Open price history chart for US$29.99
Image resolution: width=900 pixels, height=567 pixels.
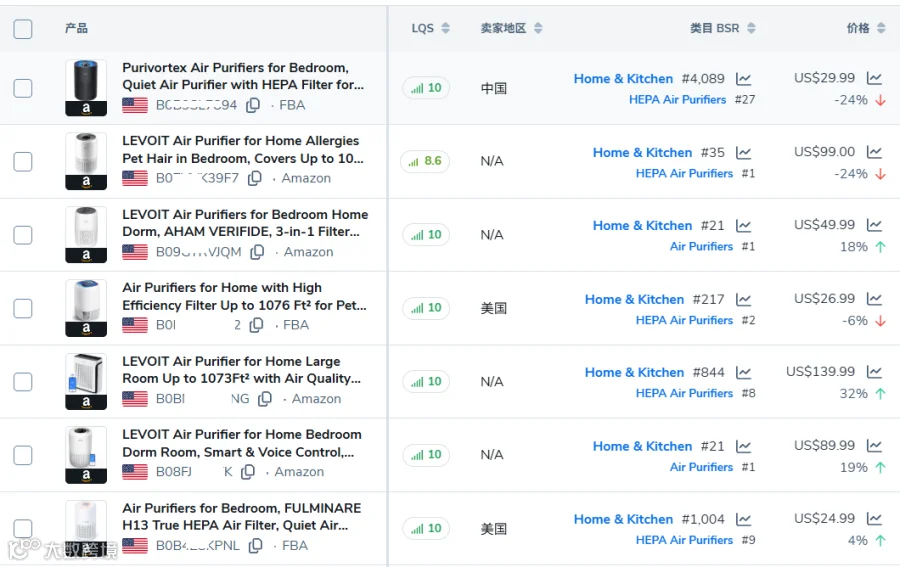[875, 77]
